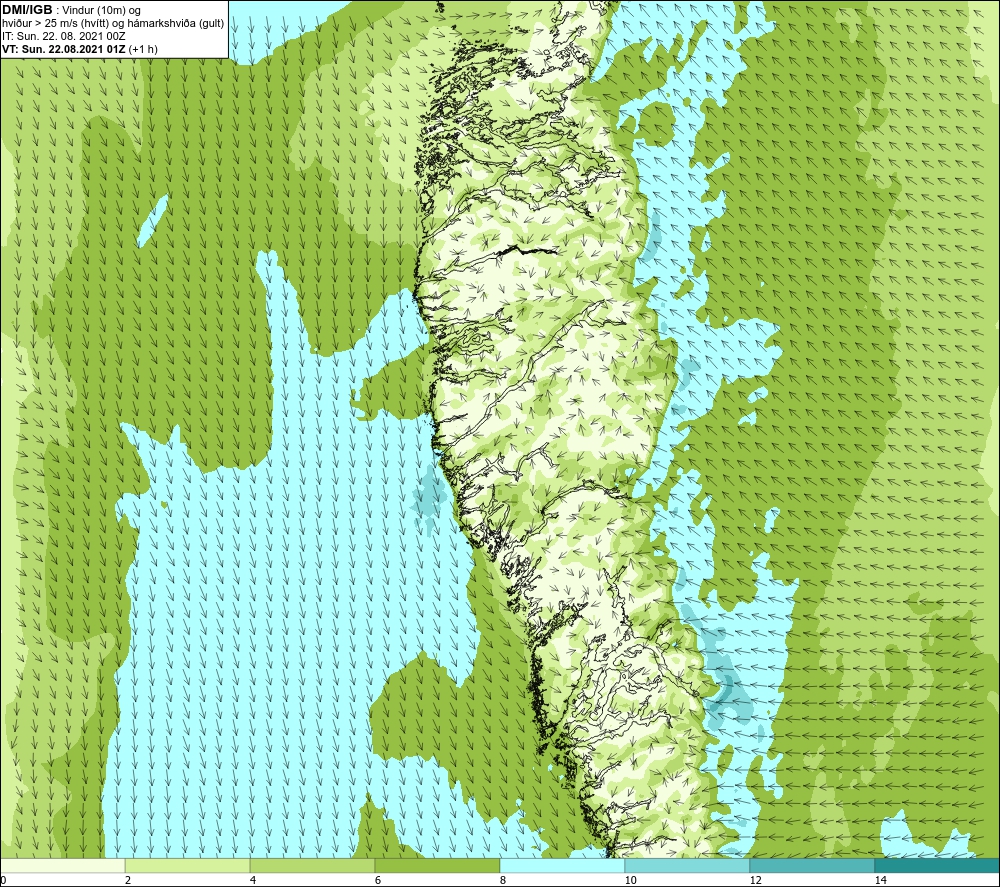Click the dark teal legend swatch above 14
This screenshot has height=887, width=1000.
pos(938,865)
